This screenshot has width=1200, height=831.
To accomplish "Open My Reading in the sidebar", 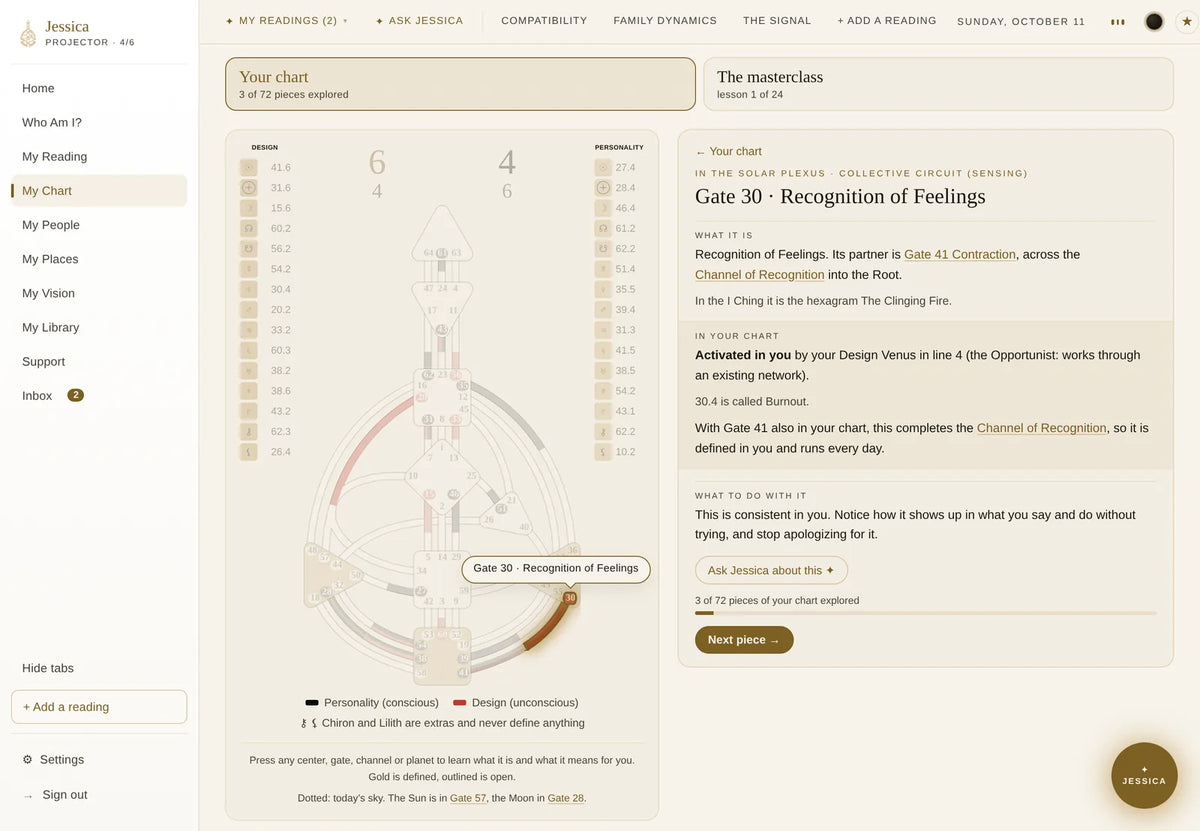I will coord(99,157).
